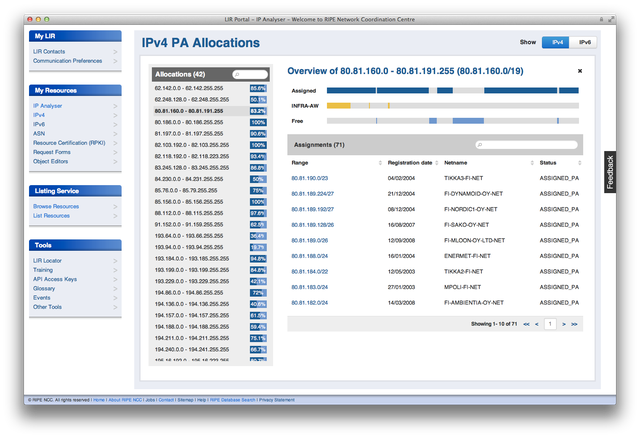Open assignment 80.81.188.0/24
Image resolution: width=640 pixels, height=438 pixels.
click(x=309, y=256)
